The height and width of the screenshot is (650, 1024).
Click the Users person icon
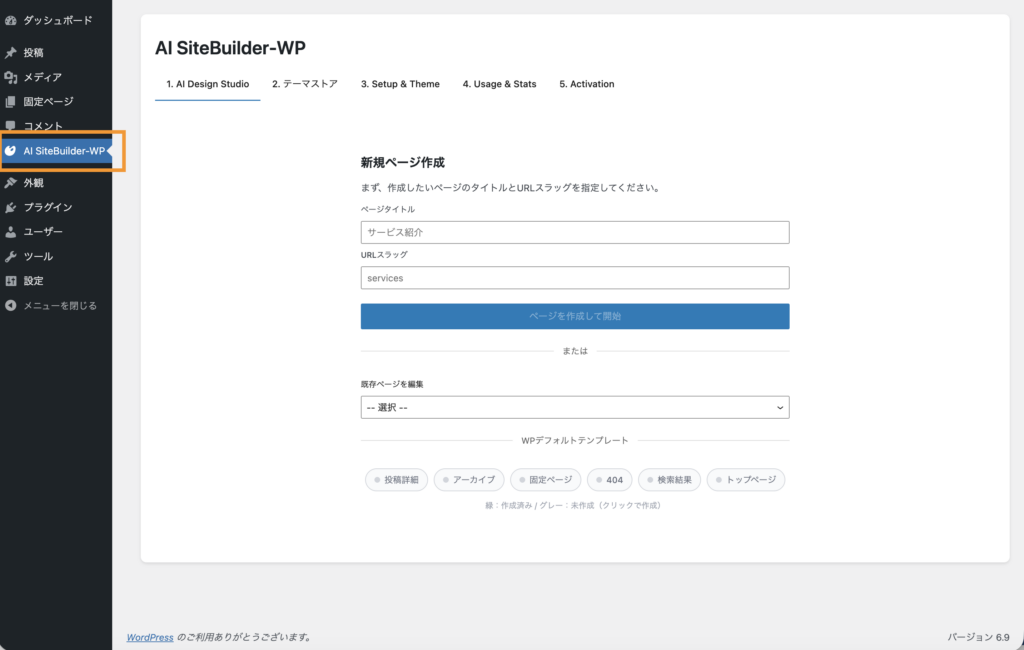coord(11,232)
